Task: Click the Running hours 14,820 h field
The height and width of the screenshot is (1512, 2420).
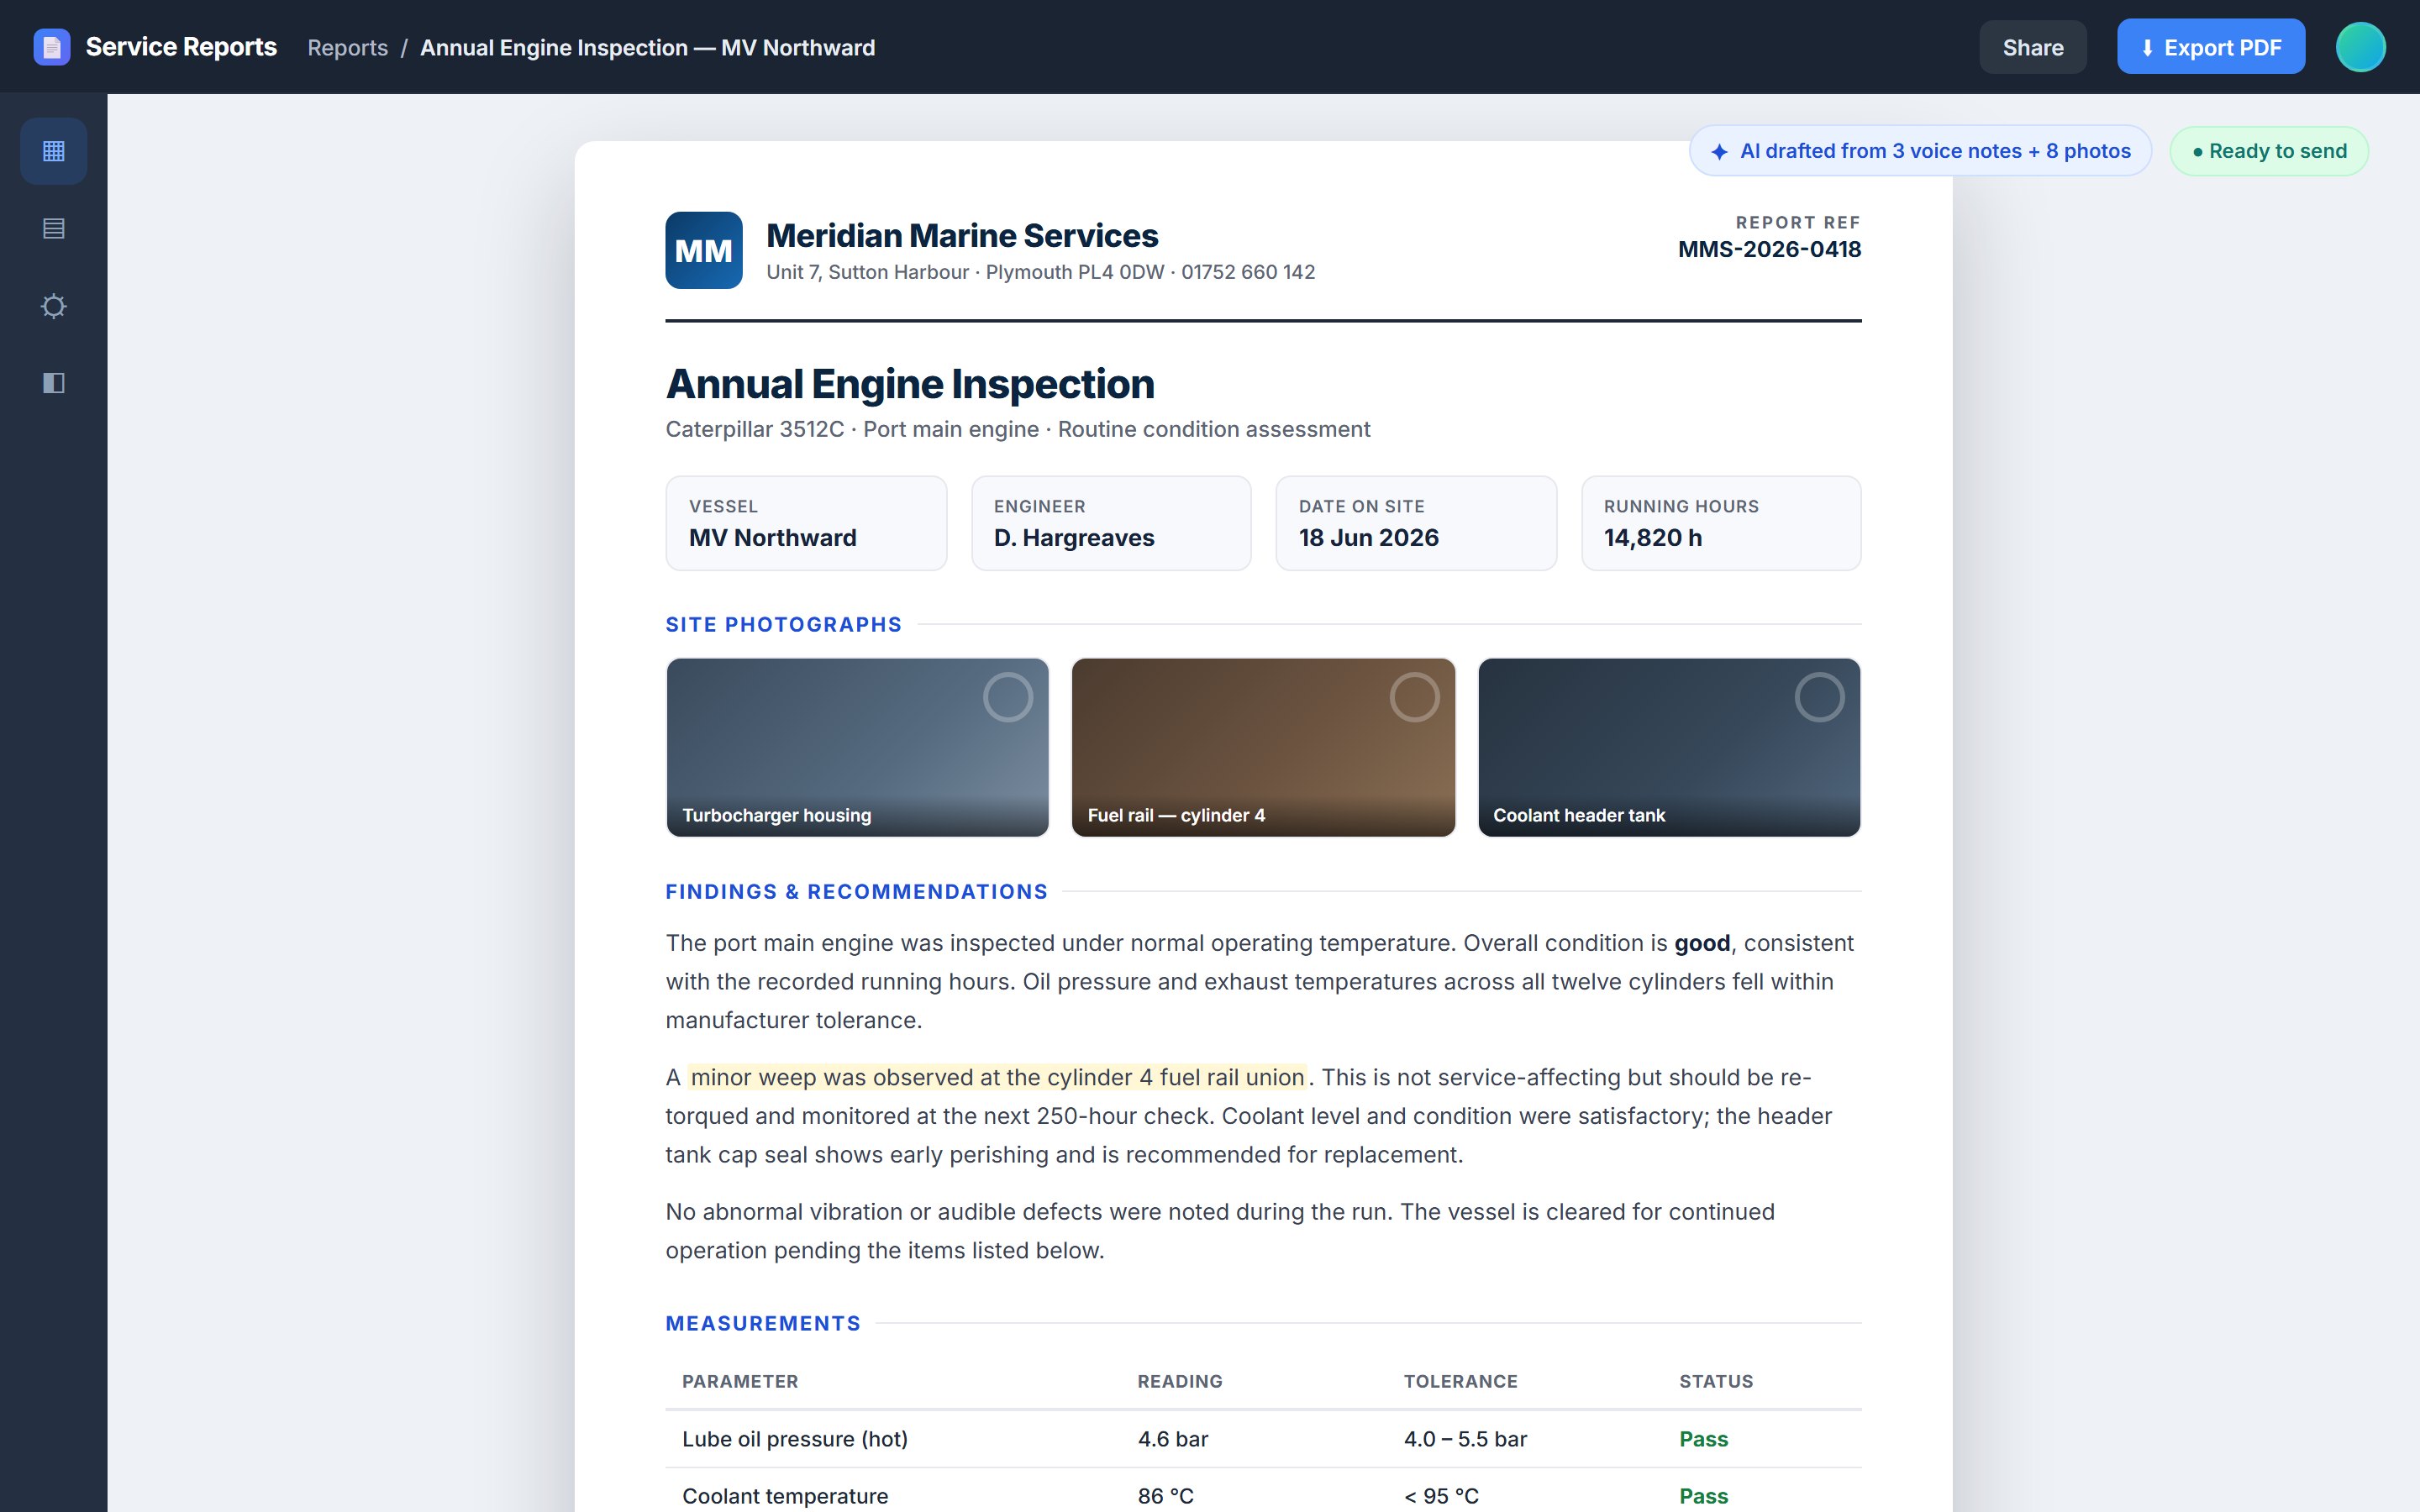Action: (1721, 523)
